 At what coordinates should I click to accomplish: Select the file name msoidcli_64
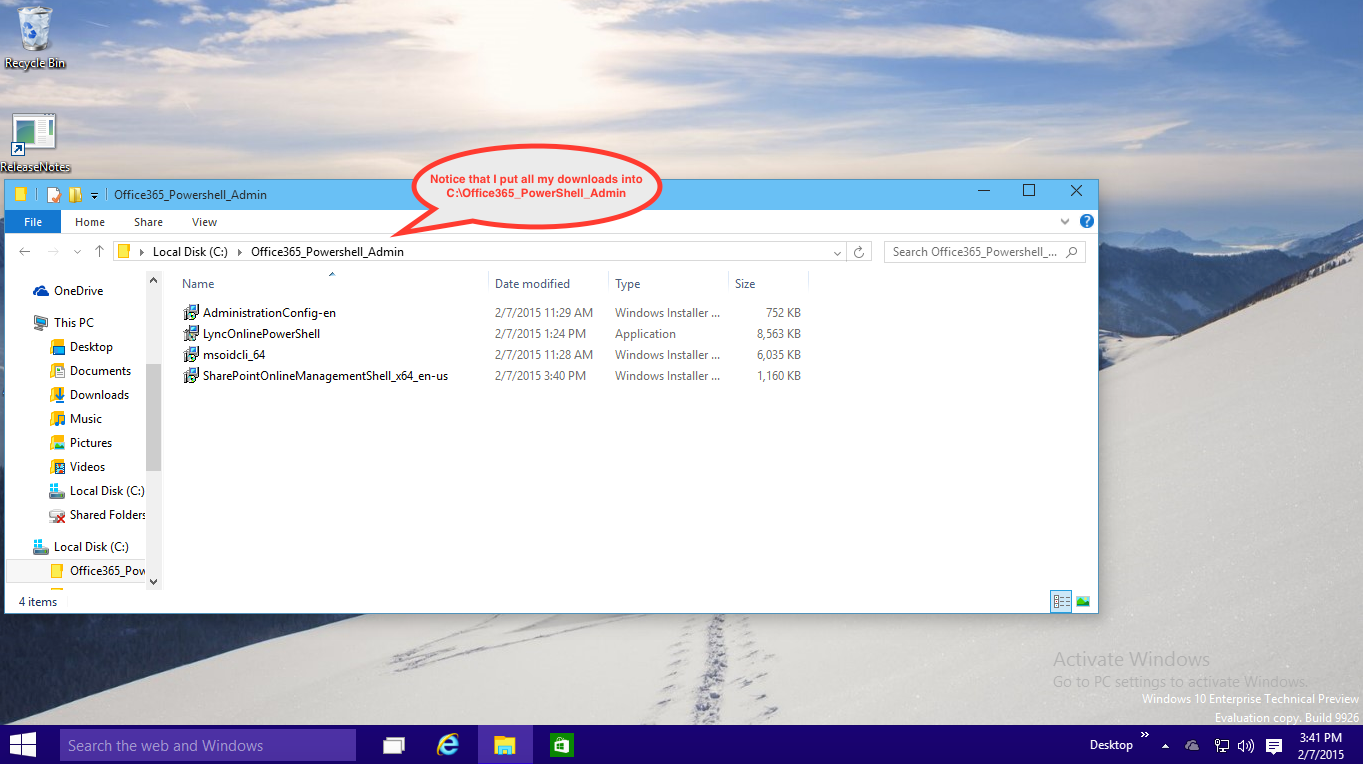click(x=234, y=355)
